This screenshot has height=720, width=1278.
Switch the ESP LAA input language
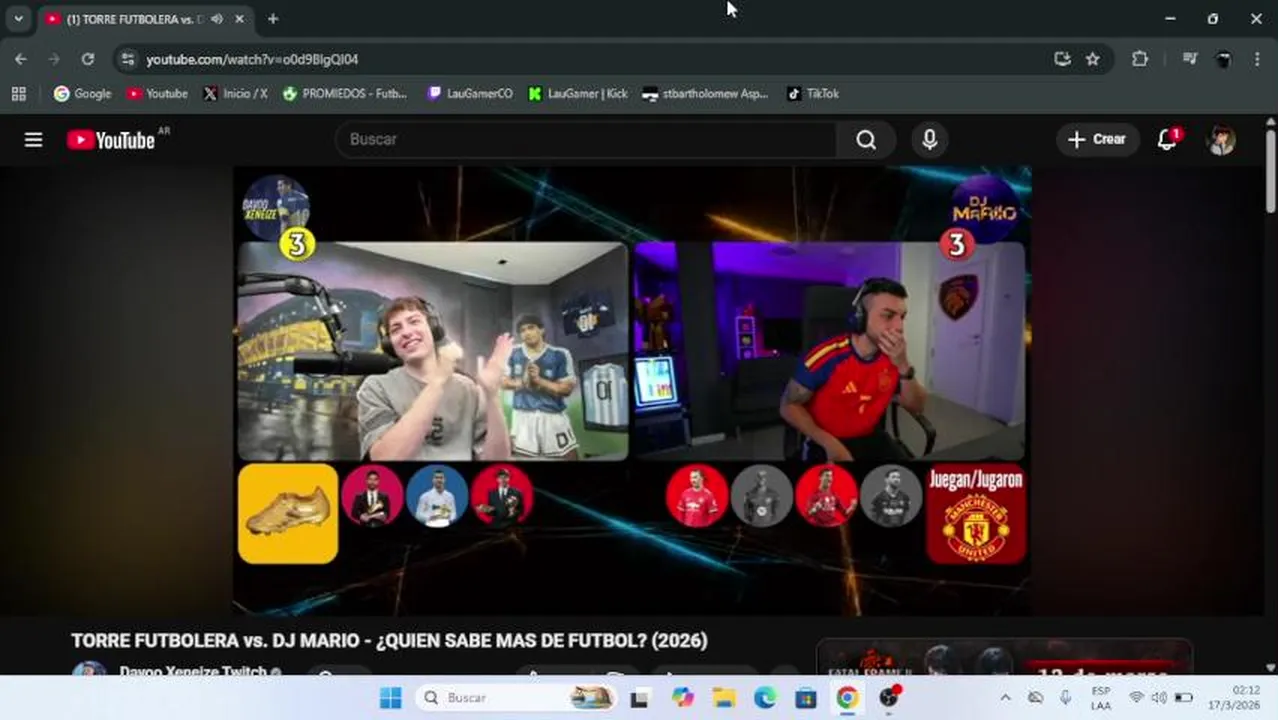click(x=1101, y=698)
